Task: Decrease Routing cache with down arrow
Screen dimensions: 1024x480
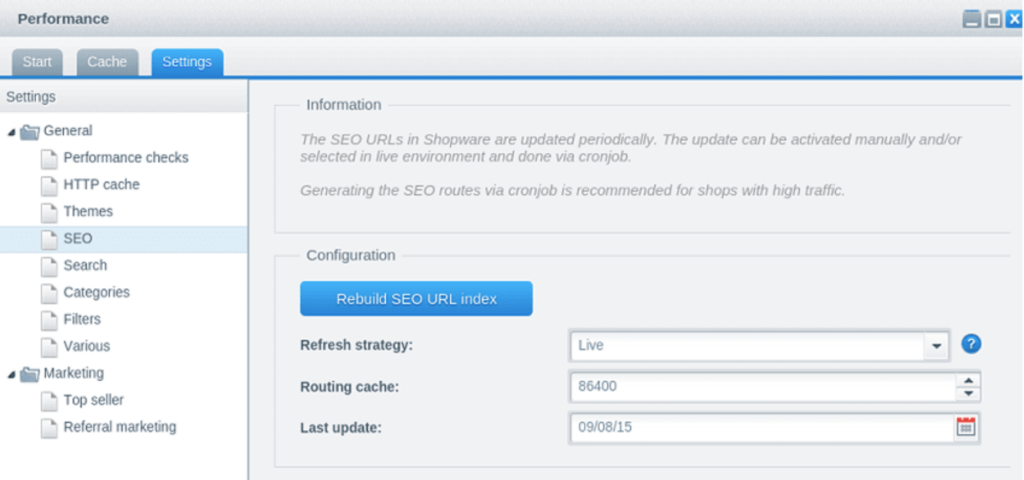Action: click(x=968, y=394)
